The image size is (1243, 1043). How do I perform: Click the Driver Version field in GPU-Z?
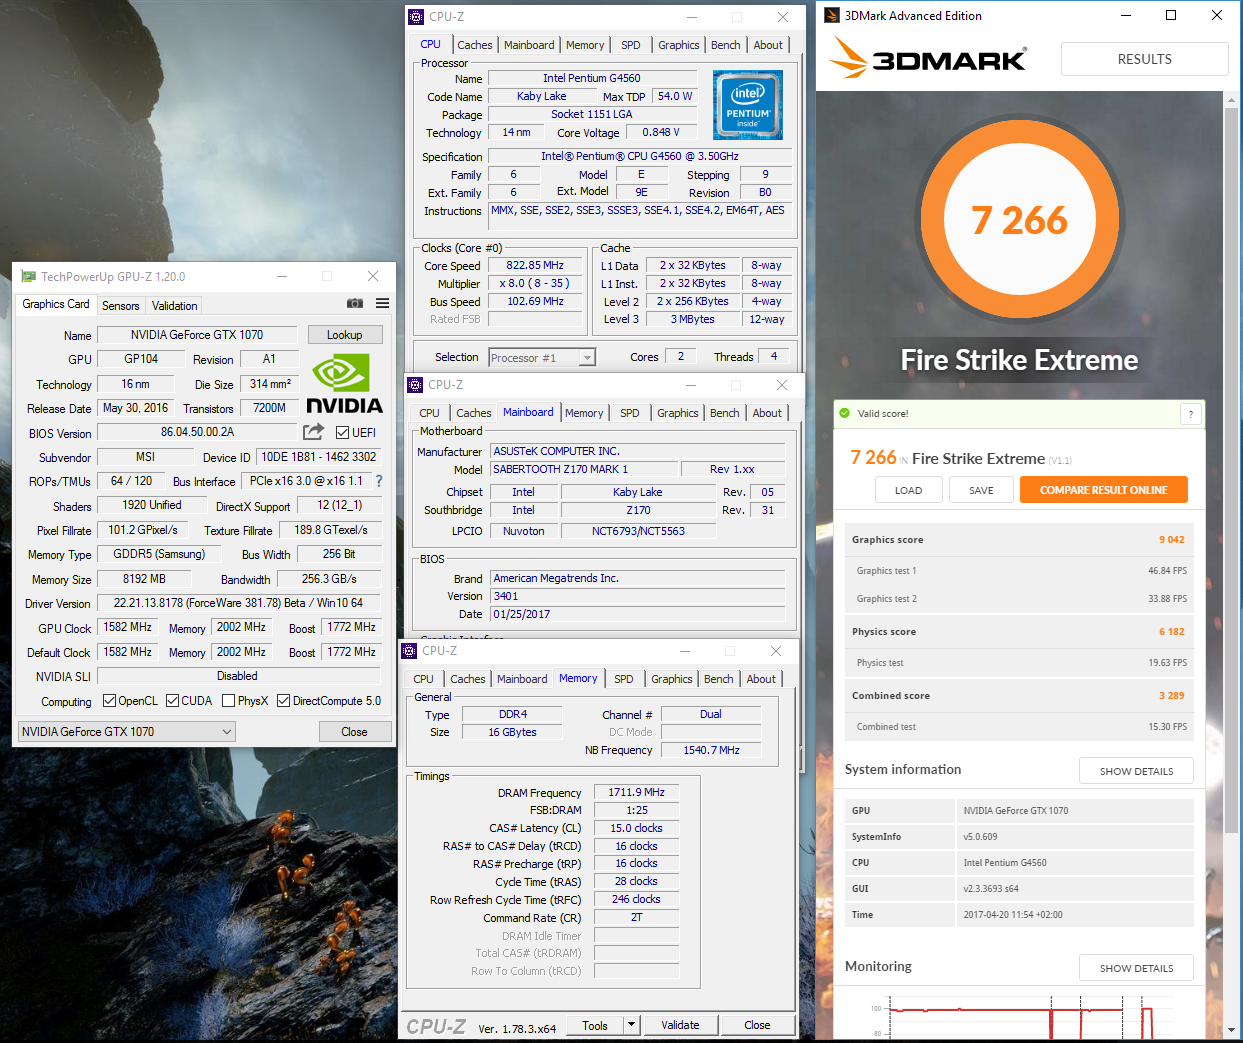(238, 603)
